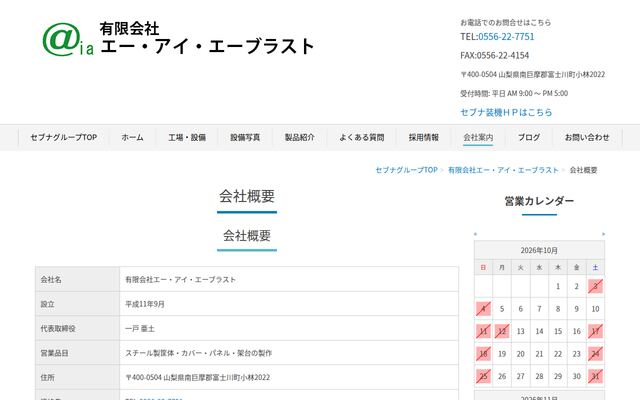Click the 代表取締役 row label
This screenshot has width=640, height=400.
coord(58,329)
